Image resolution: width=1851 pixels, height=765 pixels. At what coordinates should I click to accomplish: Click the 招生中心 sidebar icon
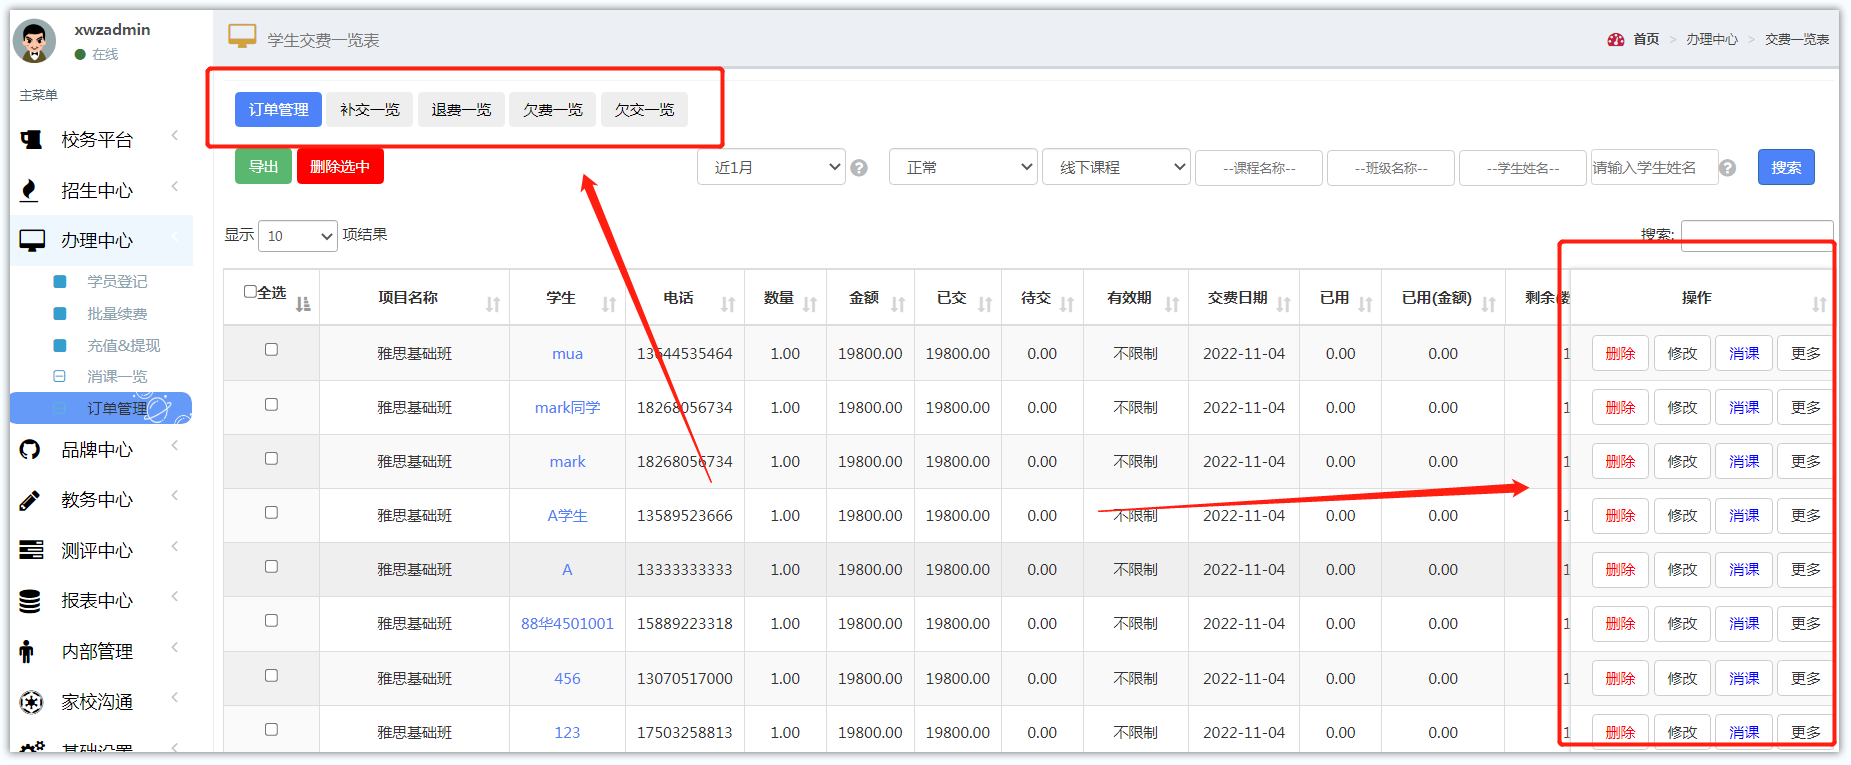click(x=29, y=190)
